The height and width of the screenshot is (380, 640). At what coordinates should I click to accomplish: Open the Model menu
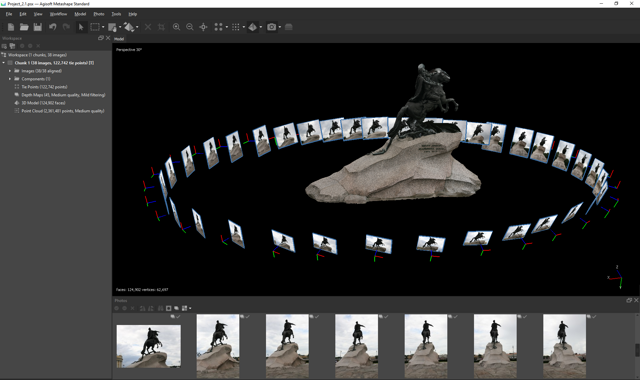80,14
